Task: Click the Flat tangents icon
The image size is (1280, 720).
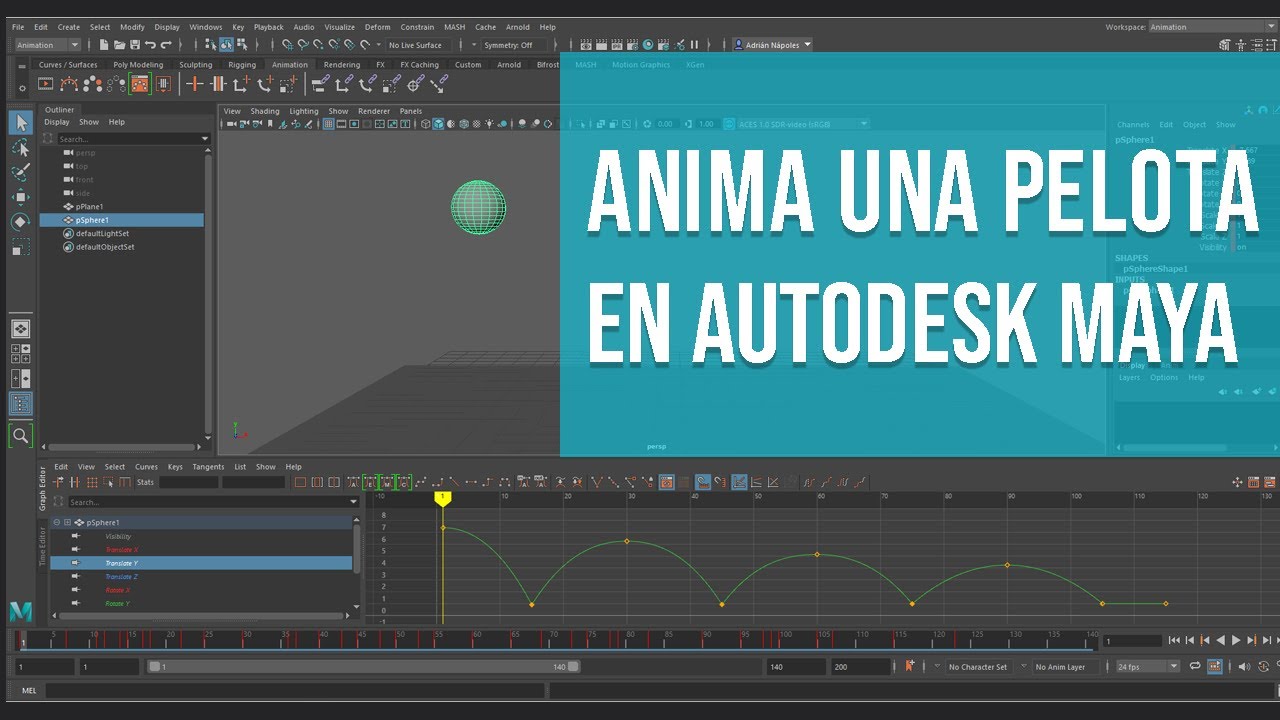Action: [x=471, y=482]
